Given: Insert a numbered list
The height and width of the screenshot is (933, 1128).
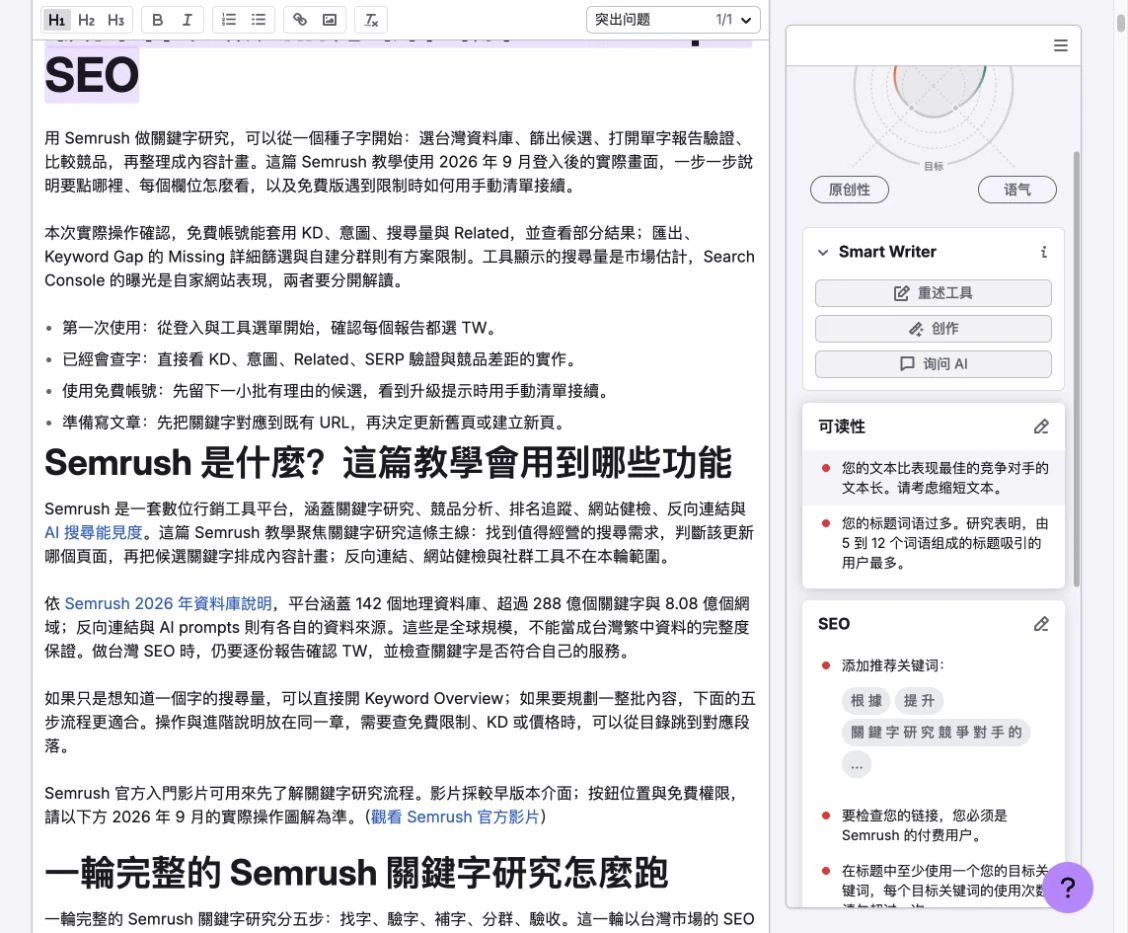Looking at the screenshot, I should [x=229, y=20].
